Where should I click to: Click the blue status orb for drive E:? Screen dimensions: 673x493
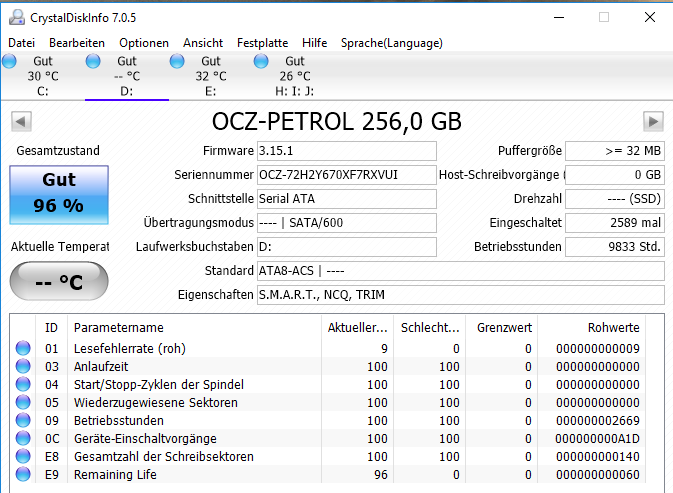[x=177, y=61]
